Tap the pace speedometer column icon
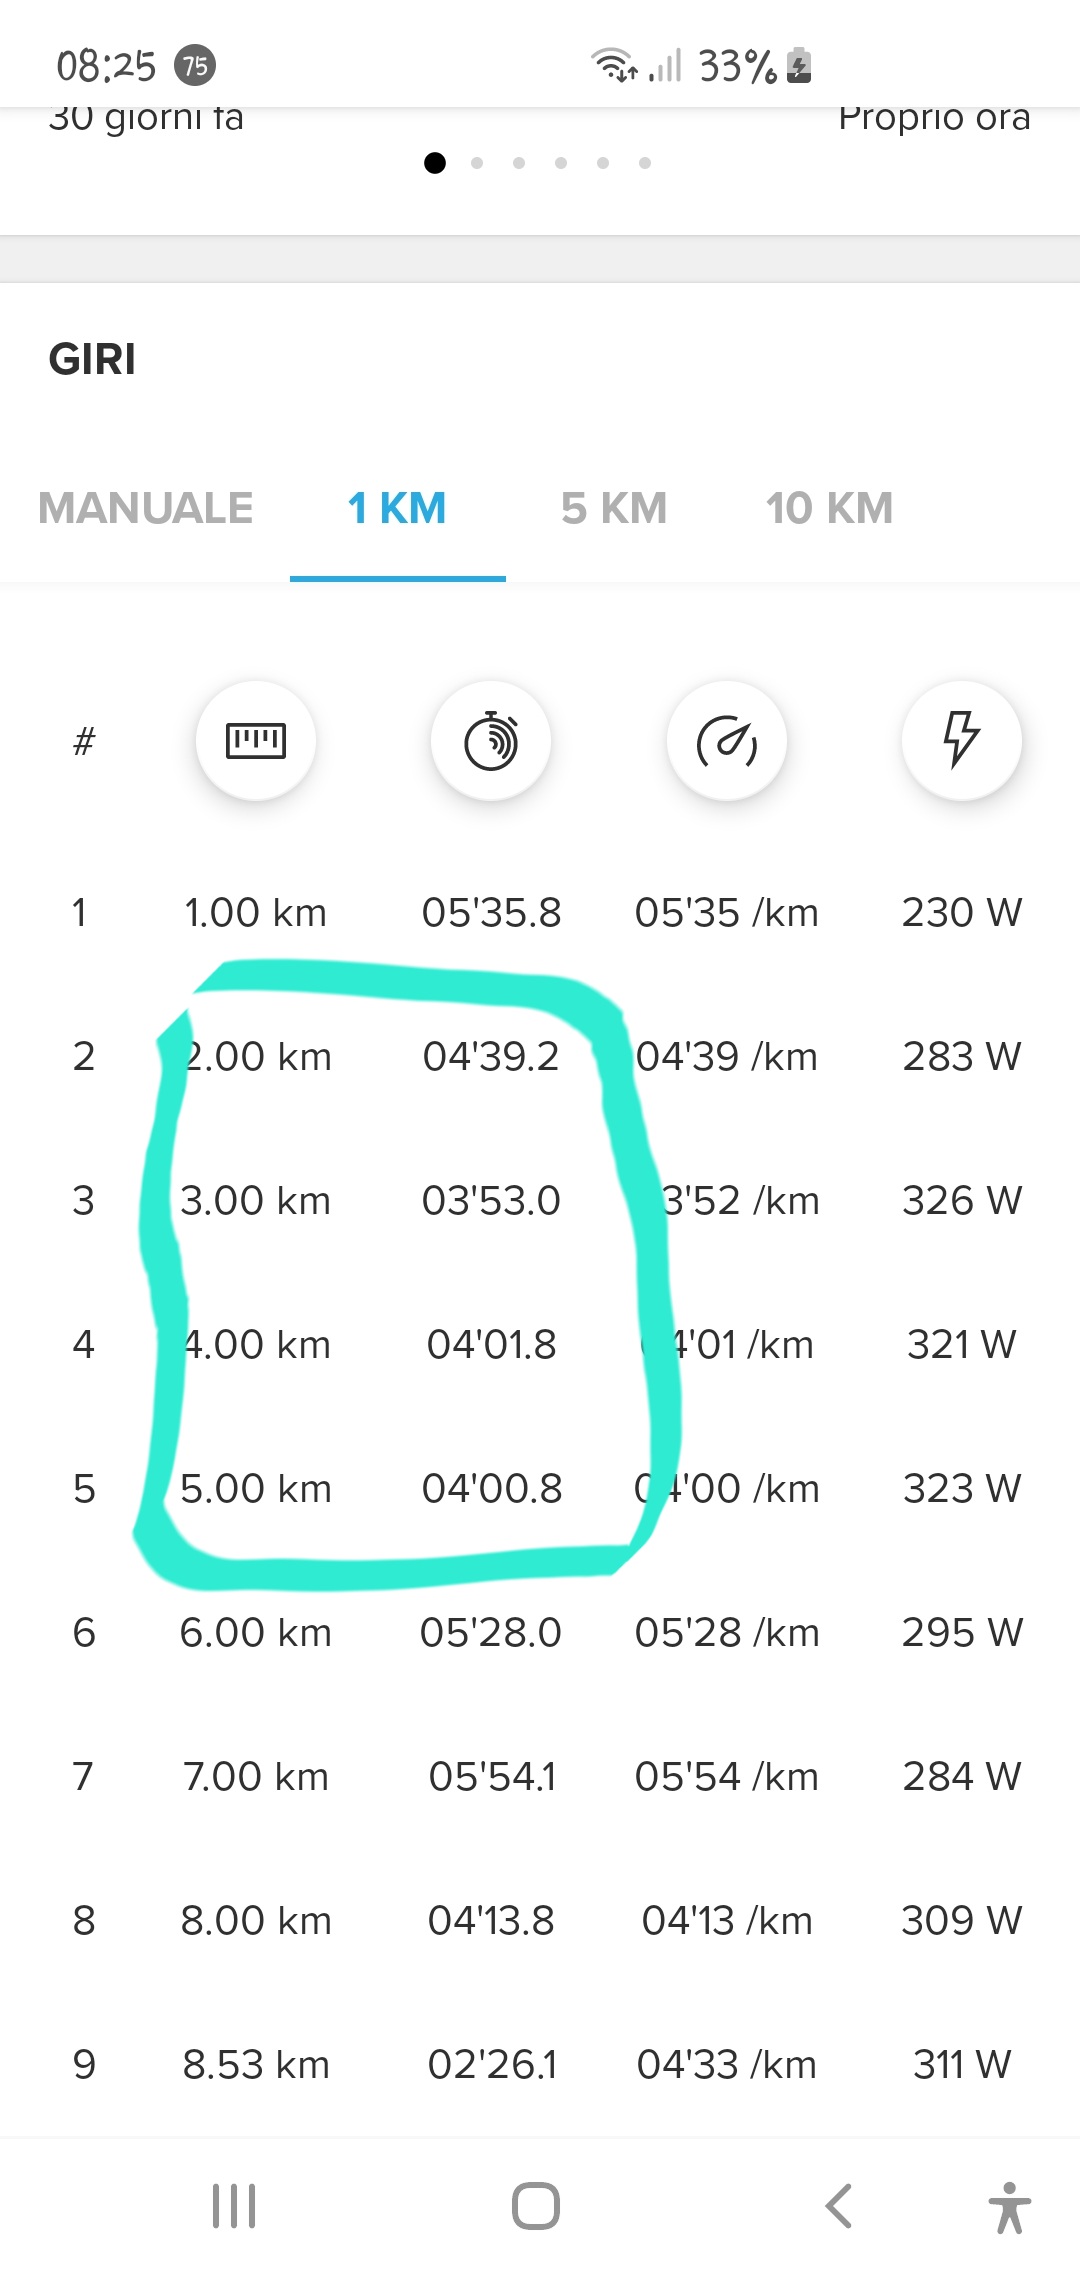The width and height of the screenshot is (1080, 2280). point(727,741)
